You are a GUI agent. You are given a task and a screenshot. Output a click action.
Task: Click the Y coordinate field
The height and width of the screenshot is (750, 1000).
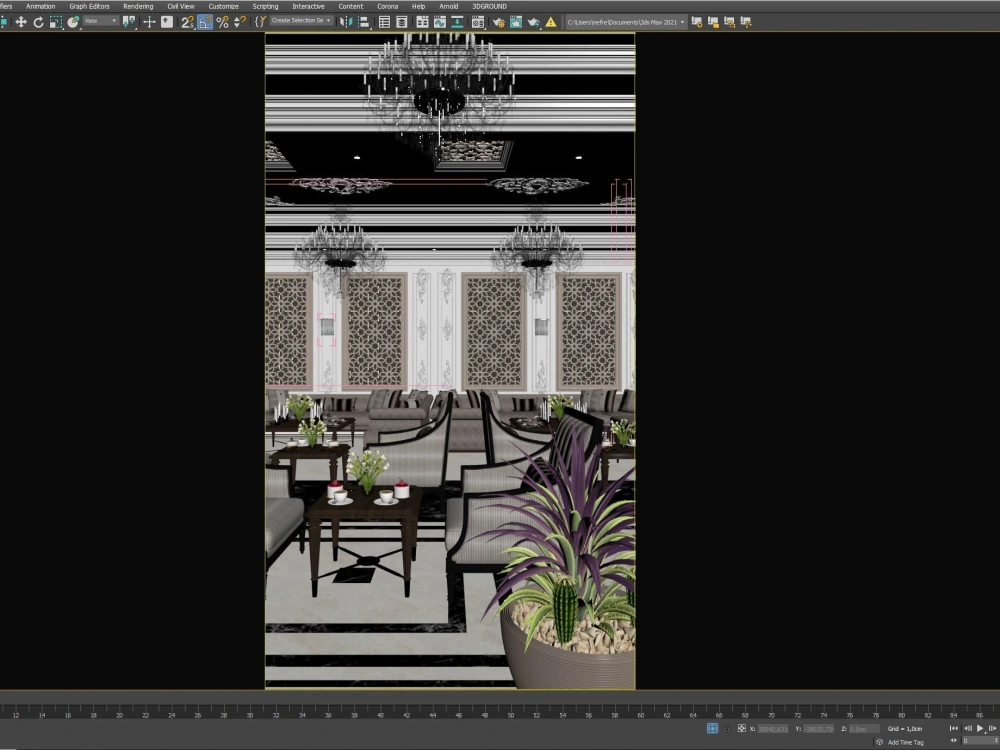click(x=818, y=729)
